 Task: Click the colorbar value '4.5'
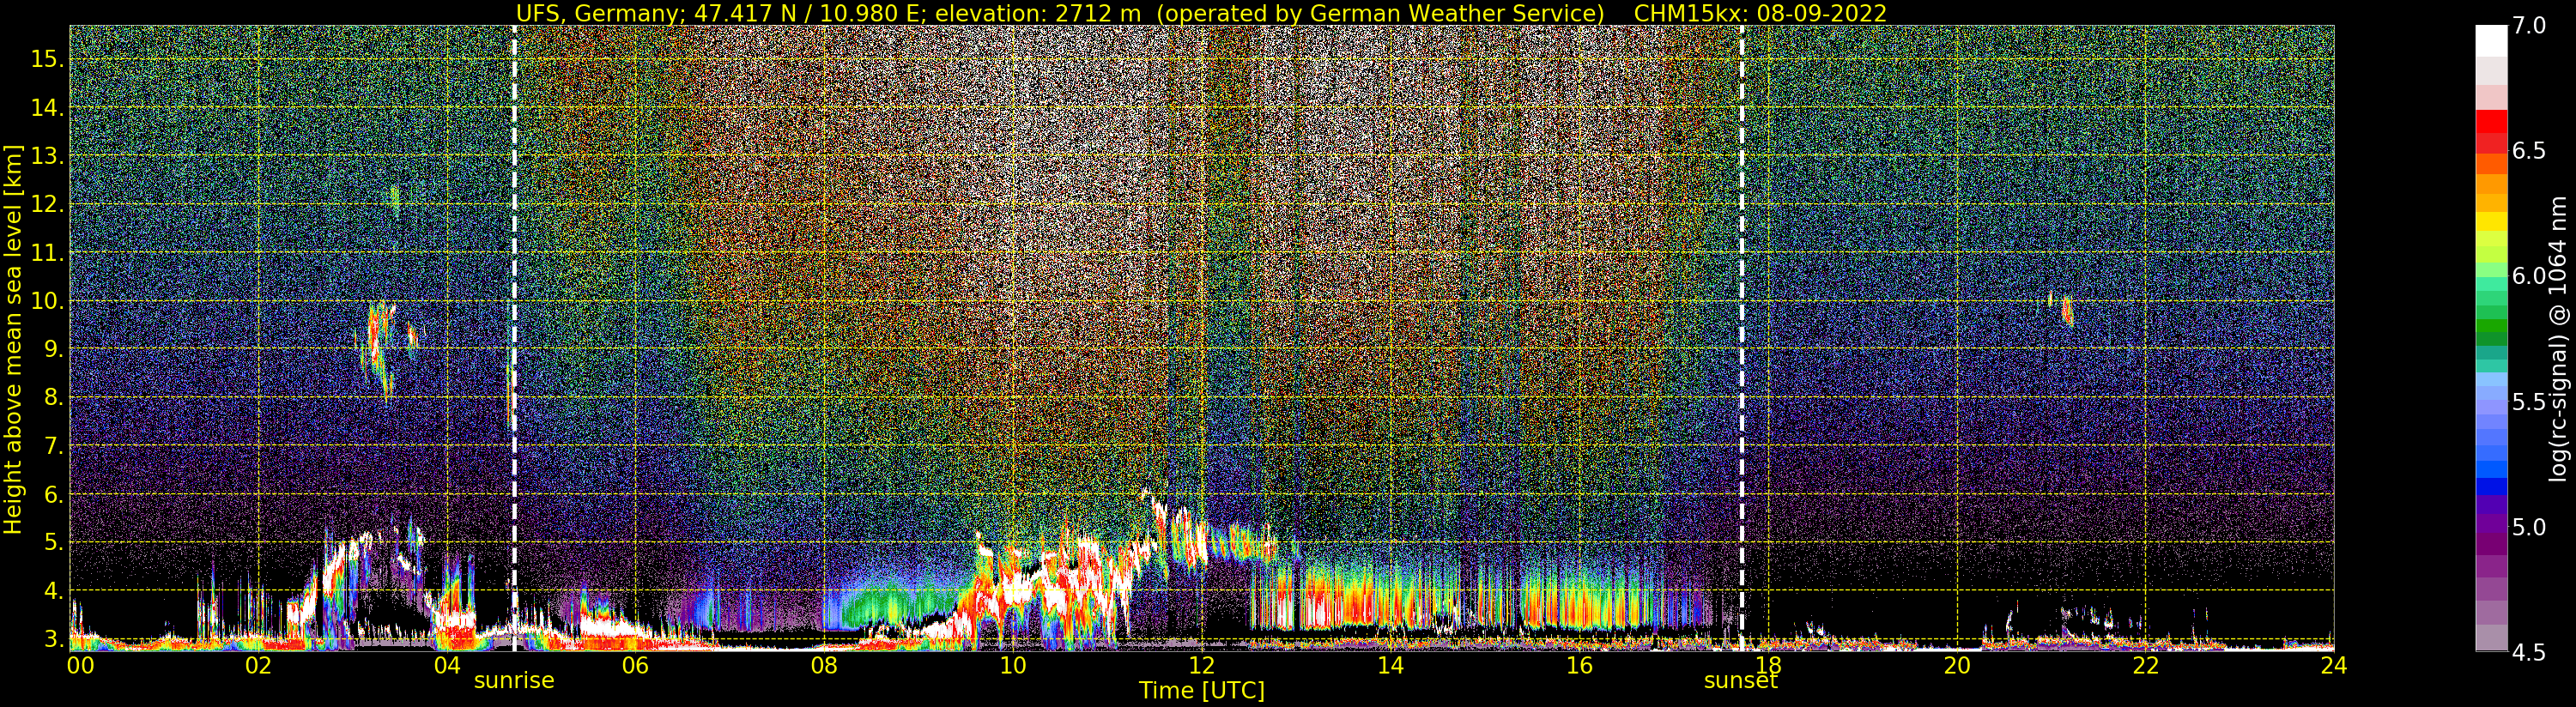point(2529,653)
